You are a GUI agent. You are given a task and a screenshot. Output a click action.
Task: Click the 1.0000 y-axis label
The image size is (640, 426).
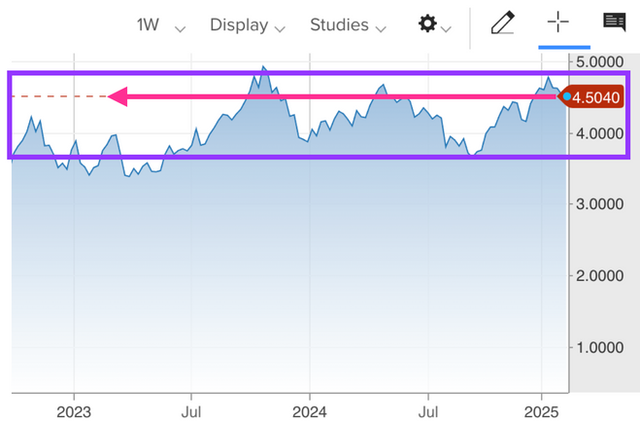600,348
